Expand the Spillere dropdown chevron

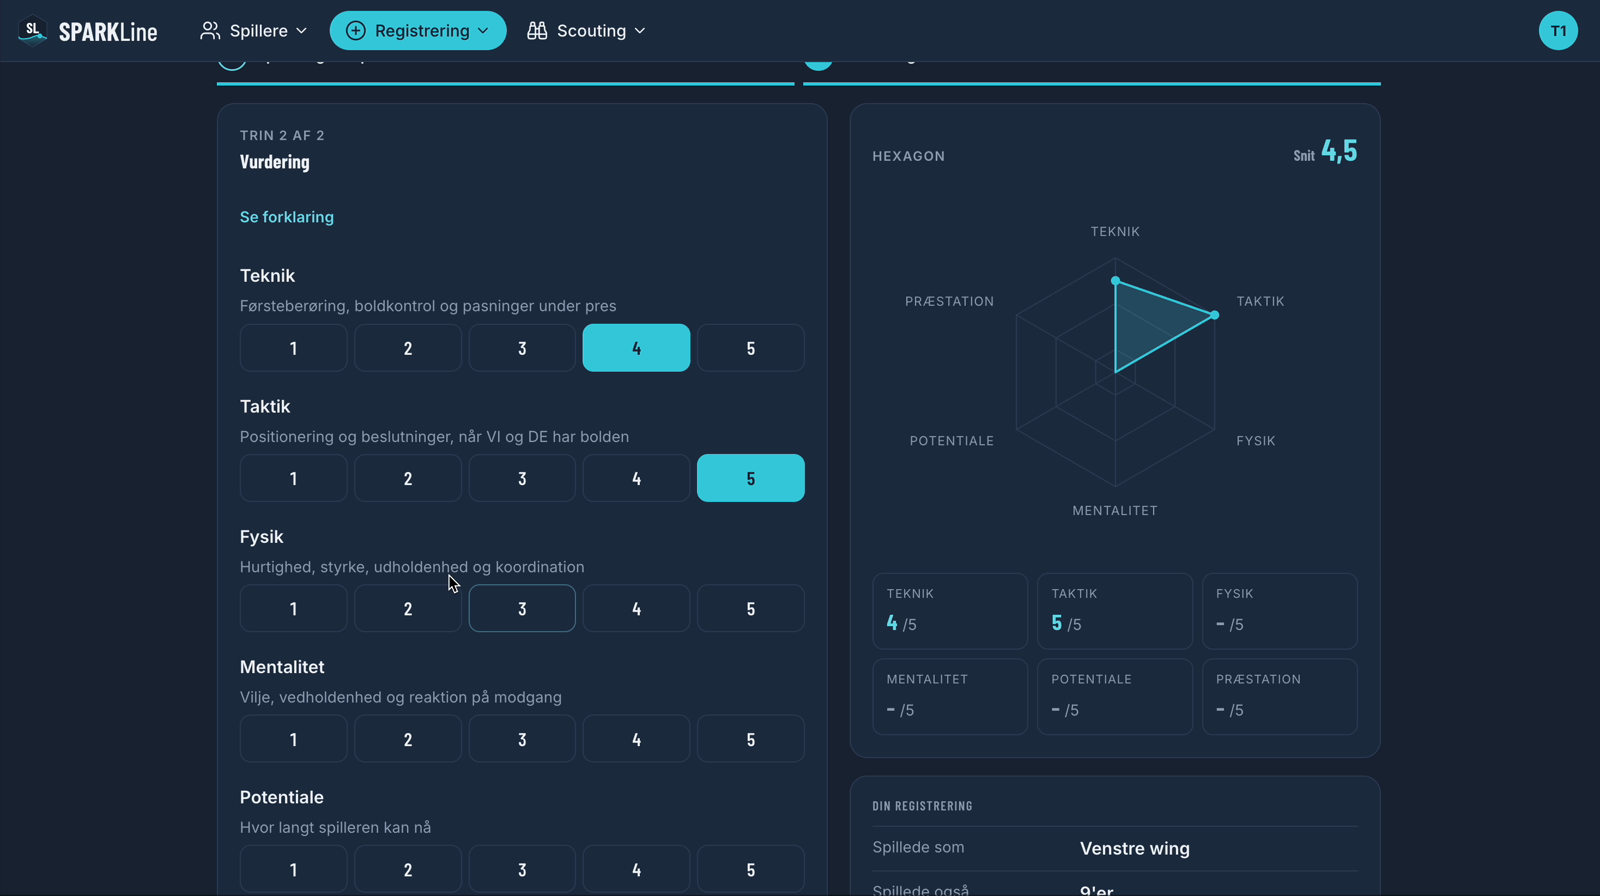pos(302,31)
